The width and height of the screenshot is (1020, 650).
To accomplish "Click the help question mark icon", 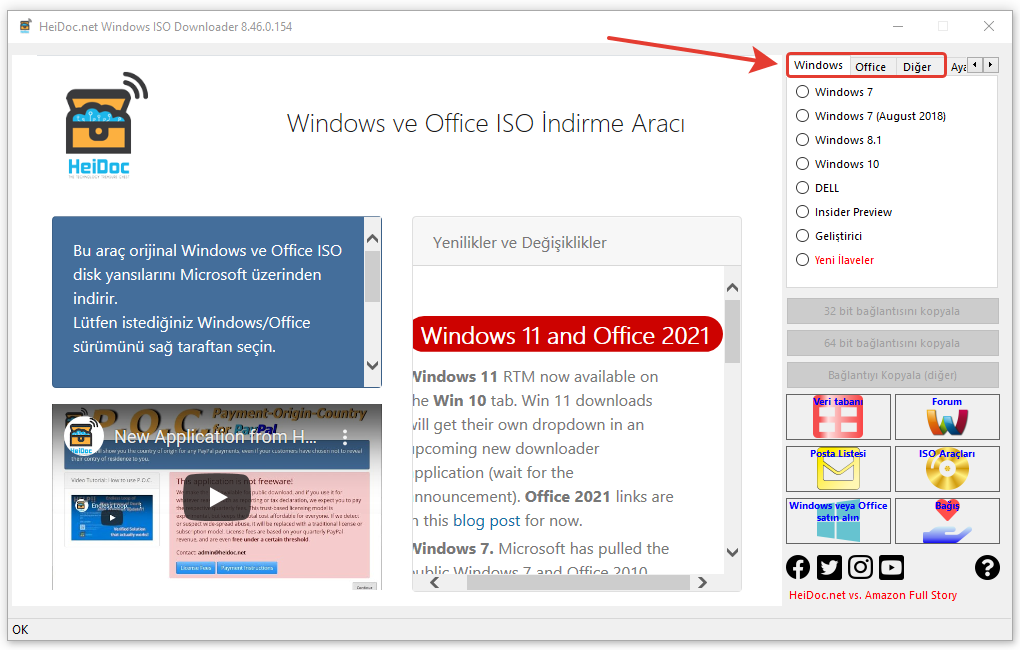I will 987,568.
